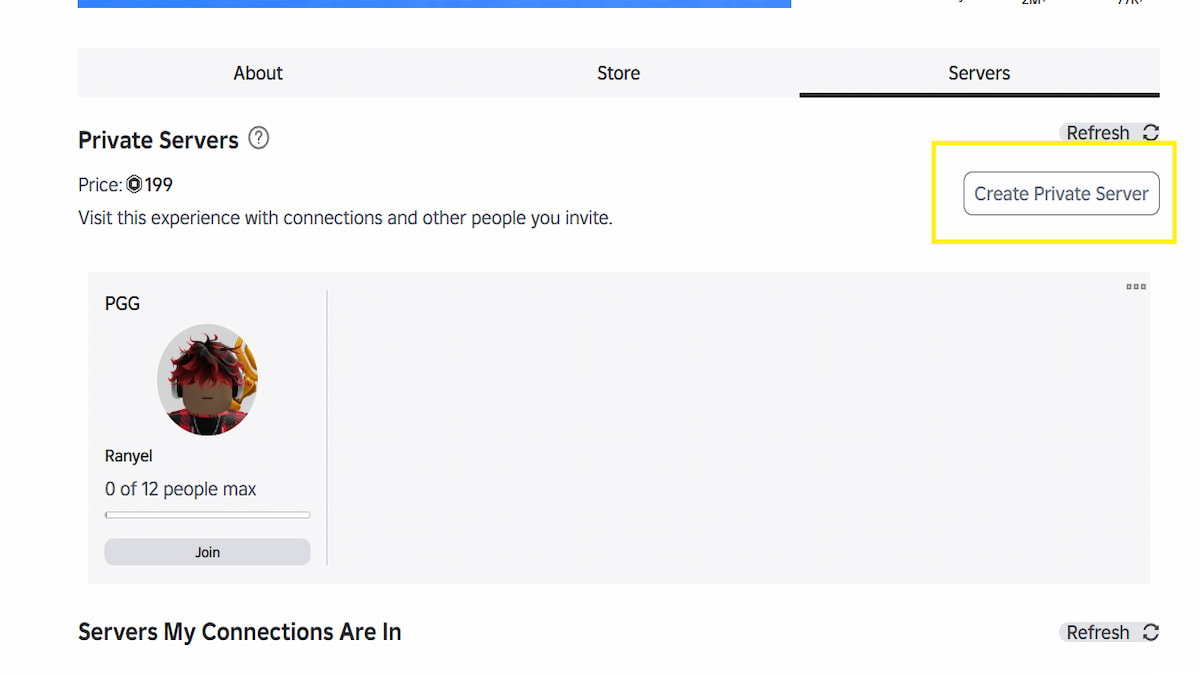Open the About tab

(258, 73)
